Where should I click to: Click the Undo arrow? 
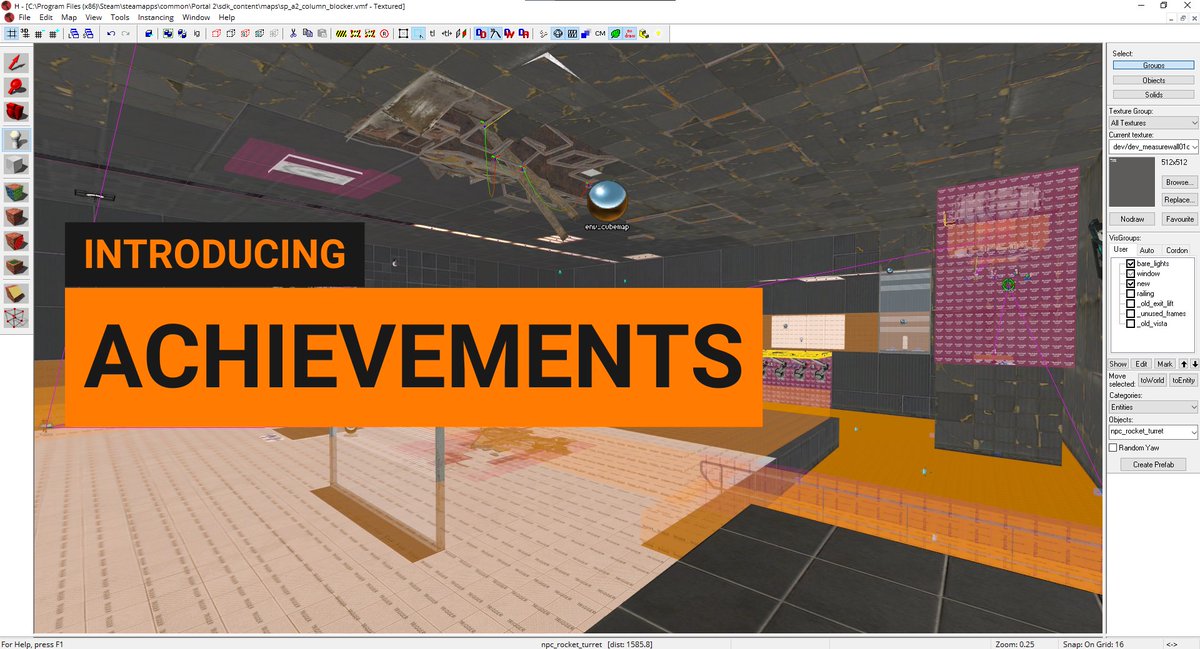pyautogui.click(x=111, y=33)
